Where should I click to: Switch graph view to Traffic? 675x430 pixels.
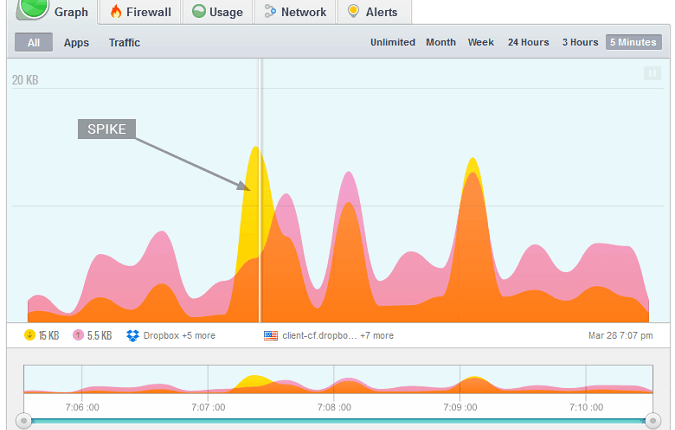click(124, 43)
